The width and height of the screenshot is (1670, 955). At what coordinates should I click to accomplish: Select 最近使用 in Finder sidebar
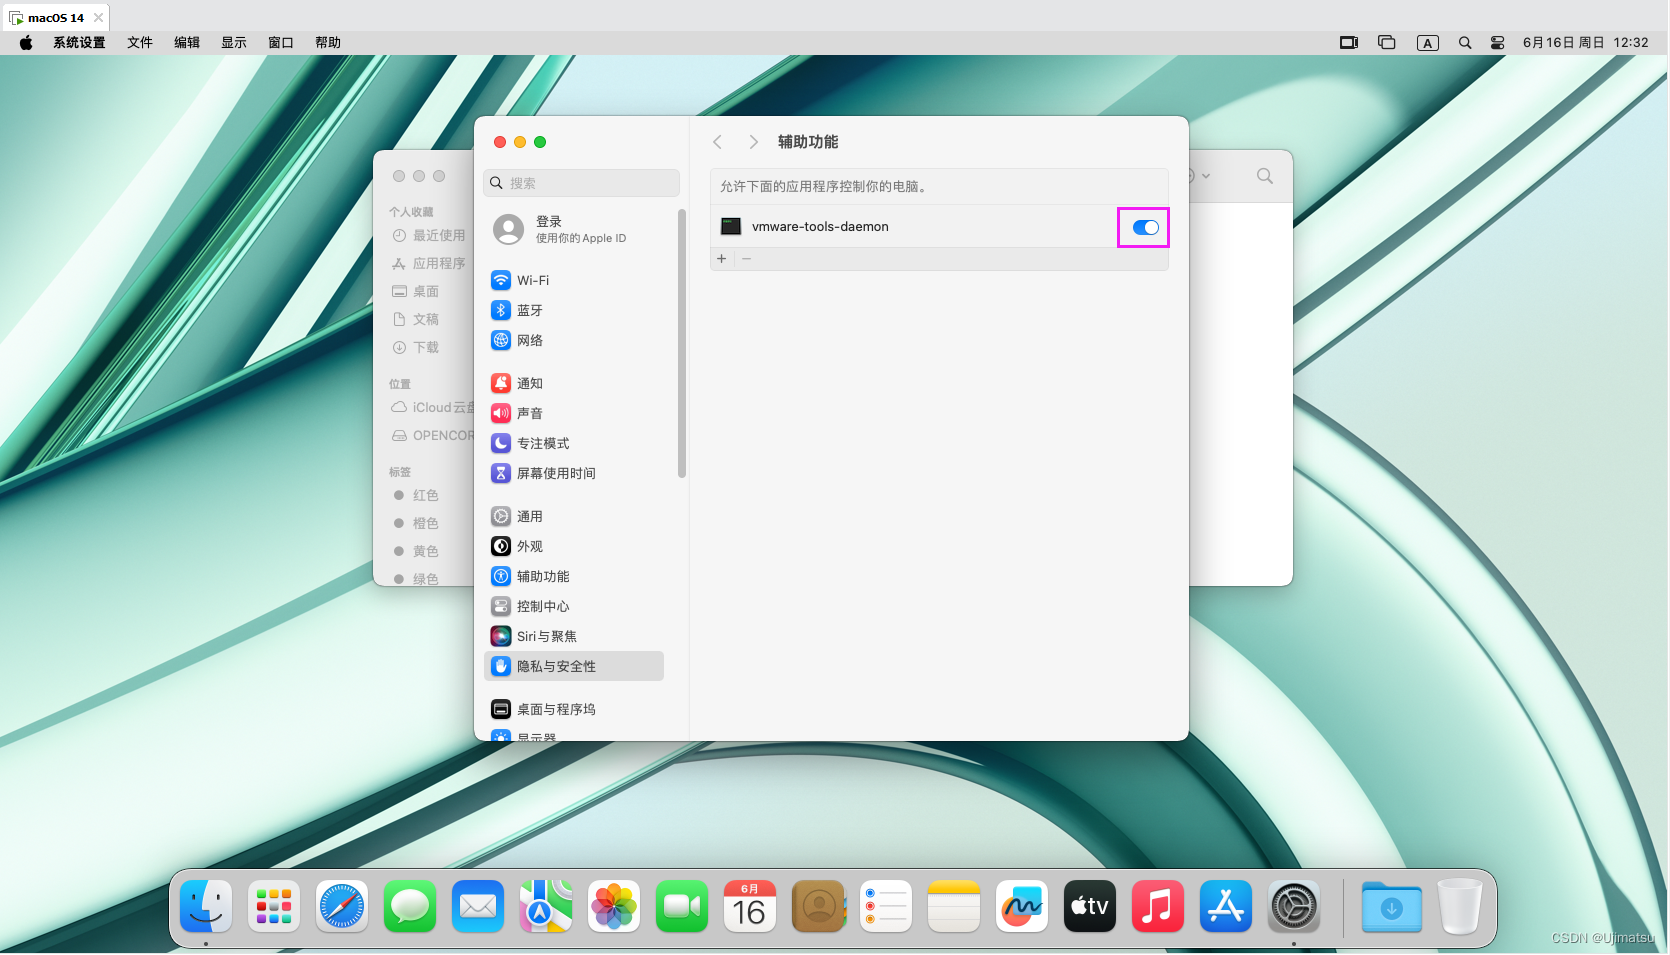tap(430, 235)
